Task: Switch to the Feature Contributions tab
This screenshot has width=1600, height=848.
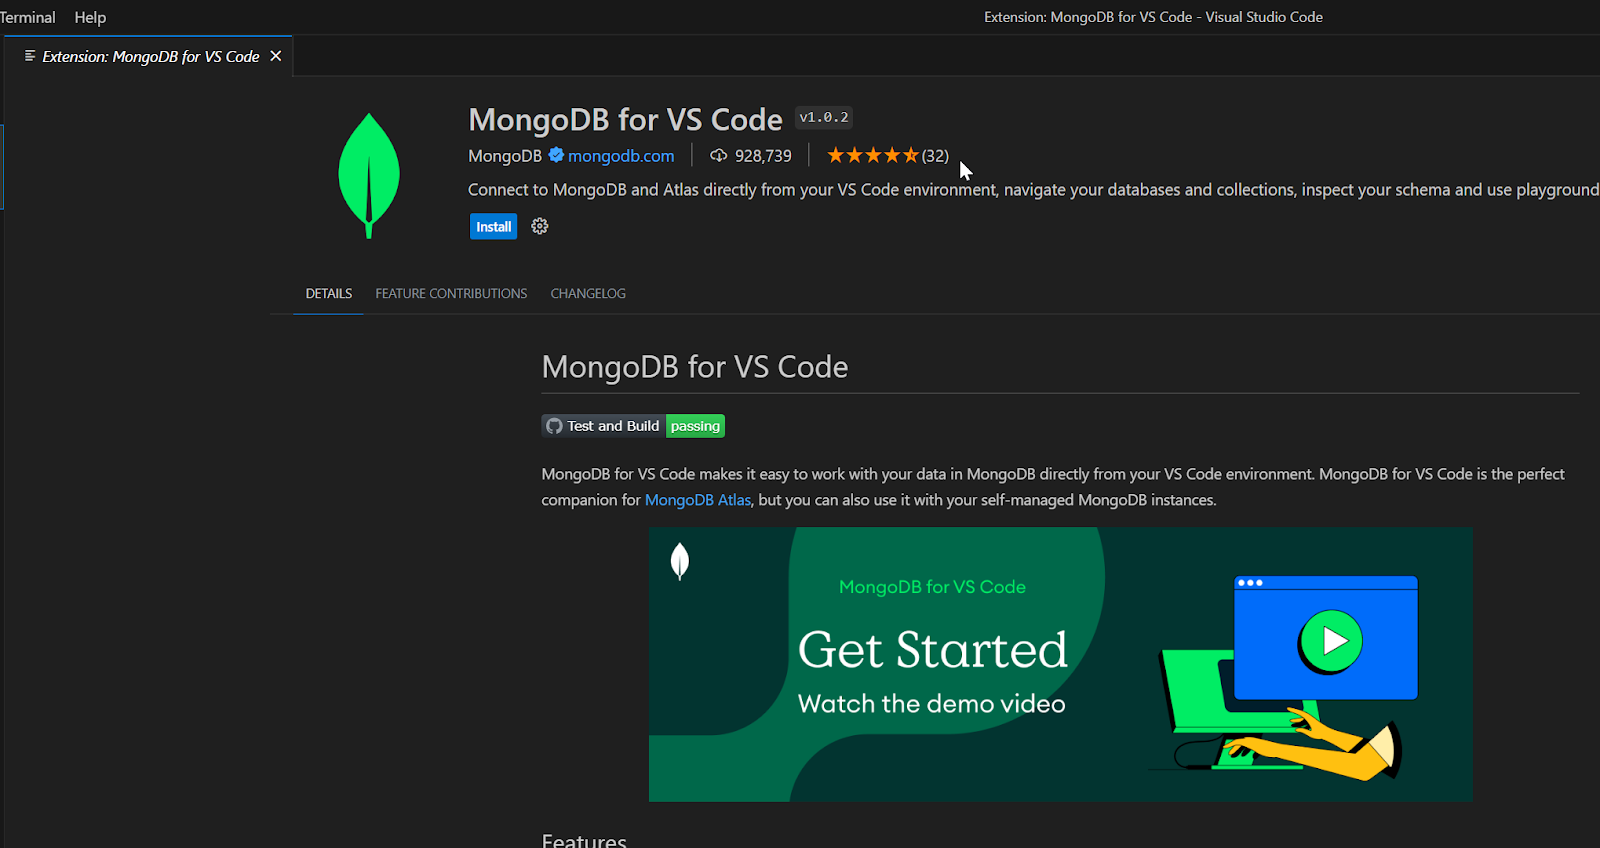Action: 451,293
